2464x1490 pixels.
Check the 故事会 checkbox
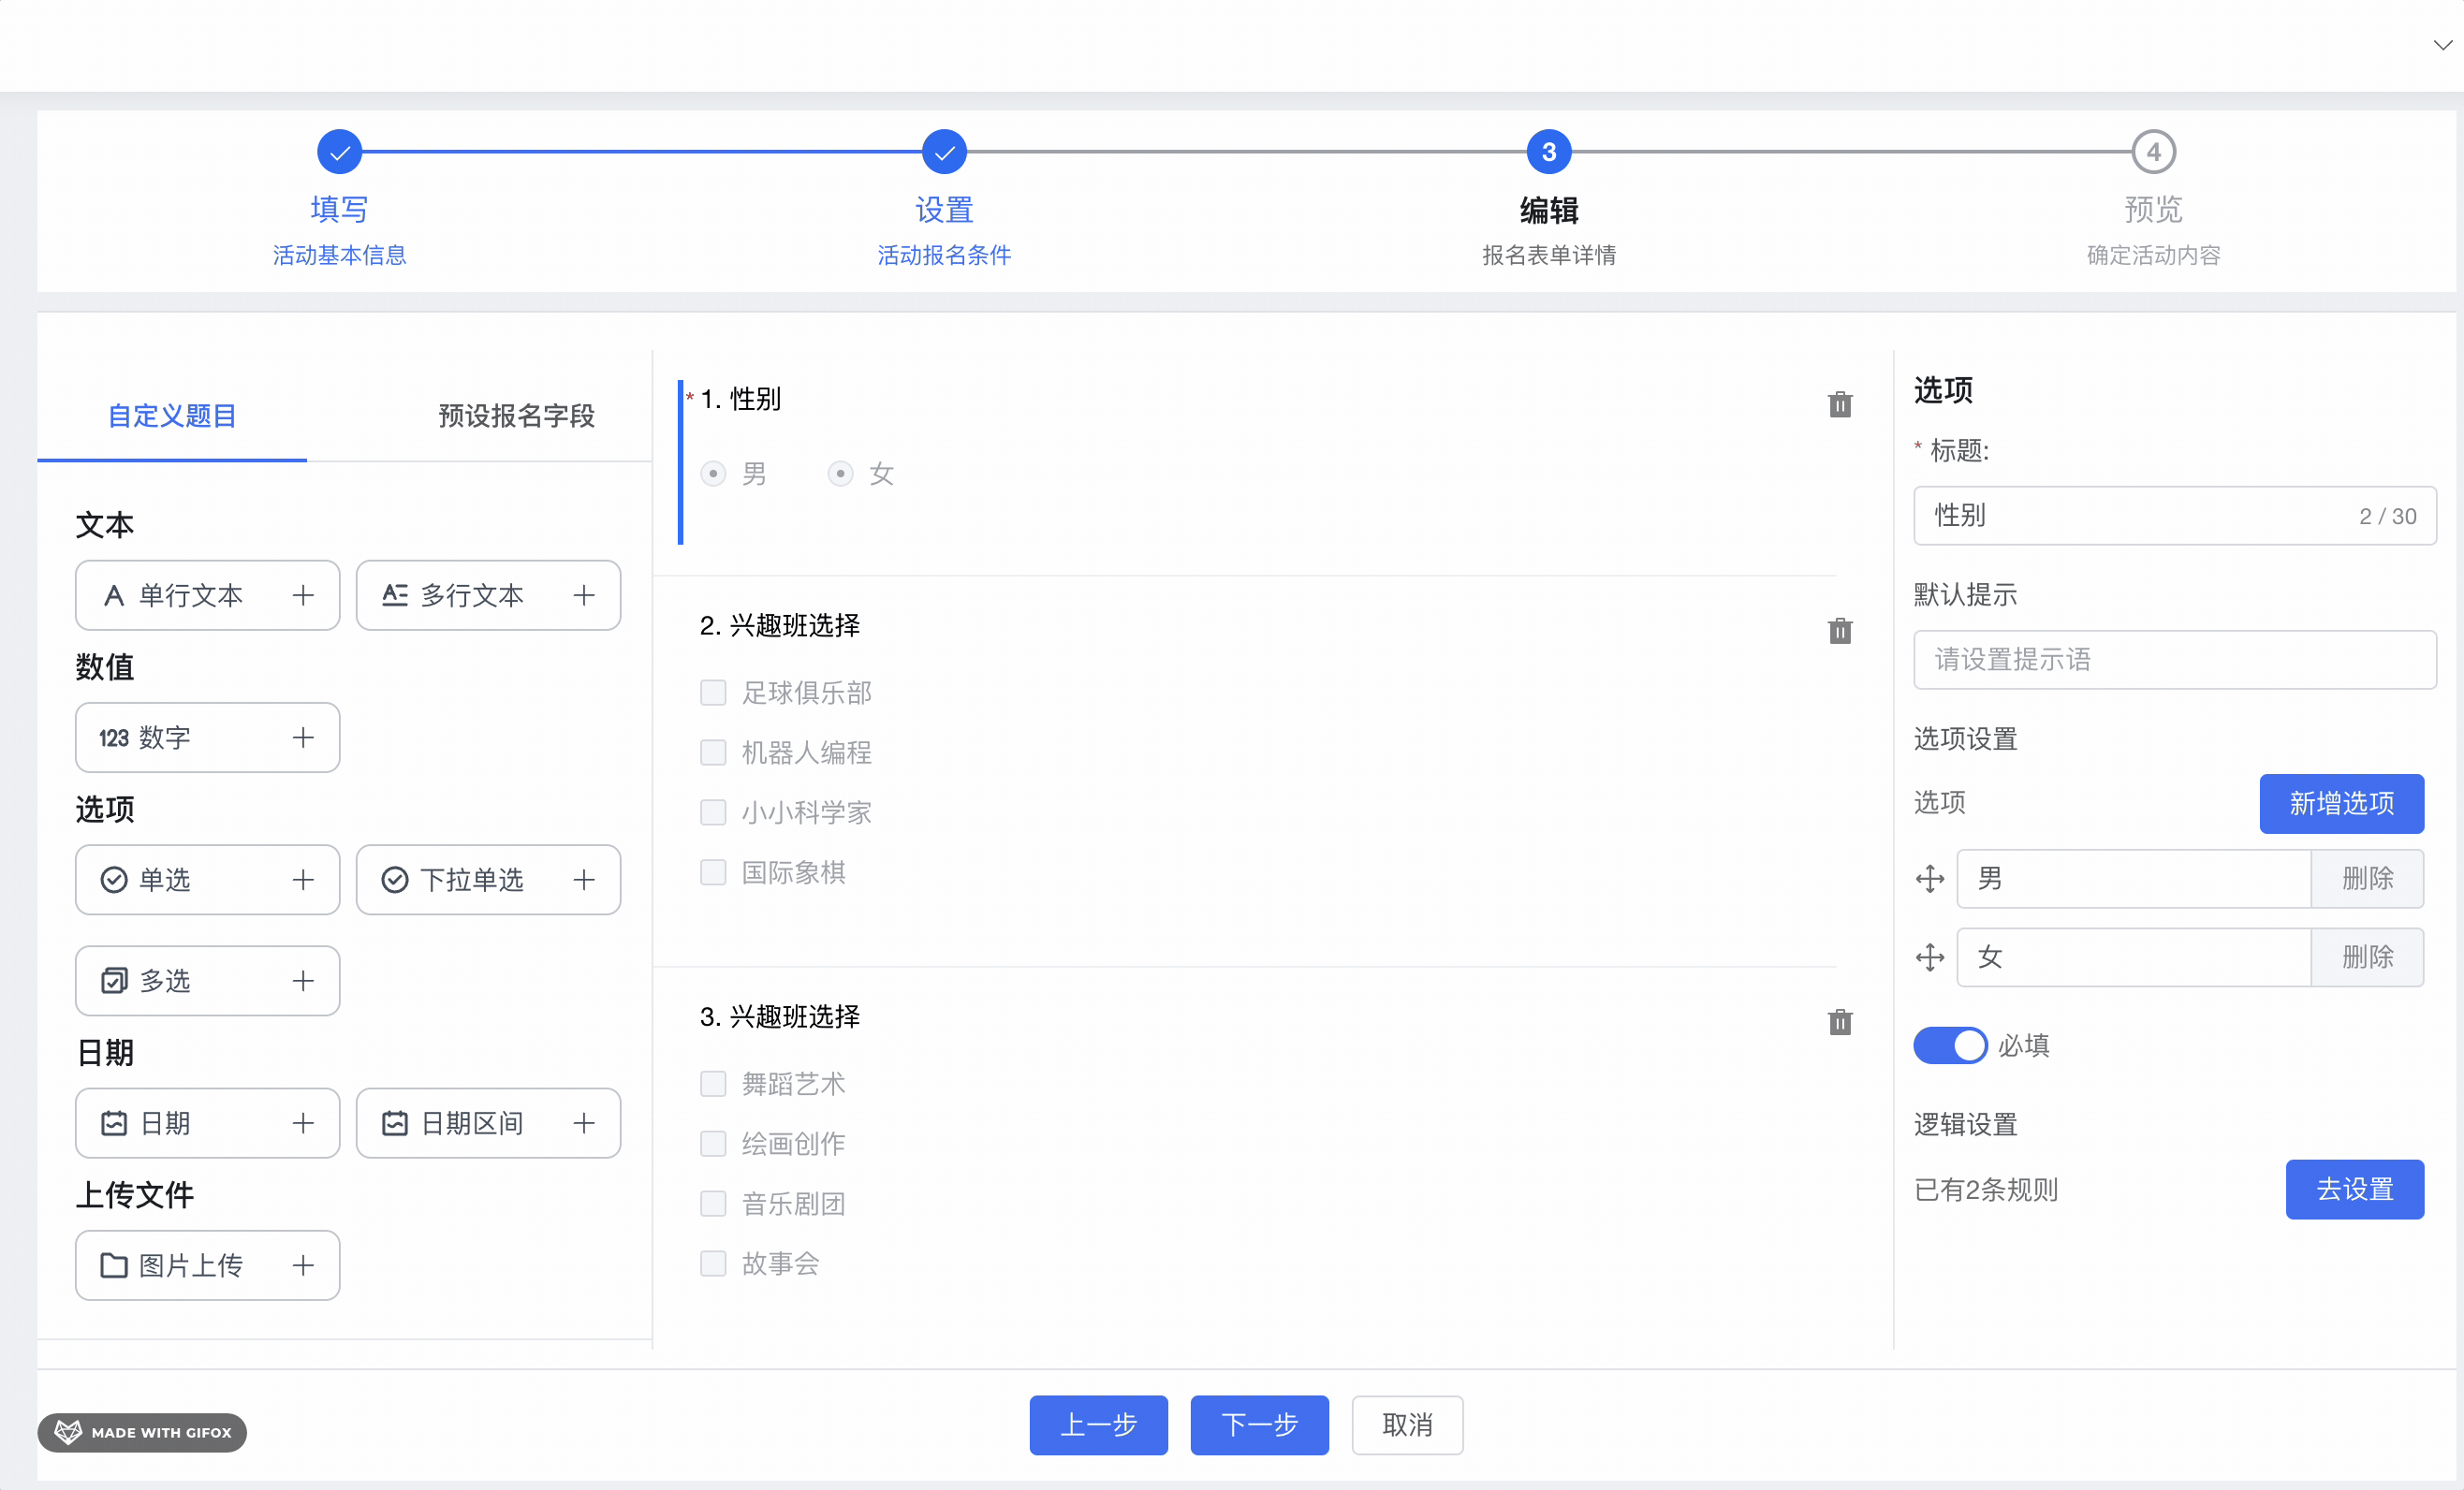[713, 1263]
